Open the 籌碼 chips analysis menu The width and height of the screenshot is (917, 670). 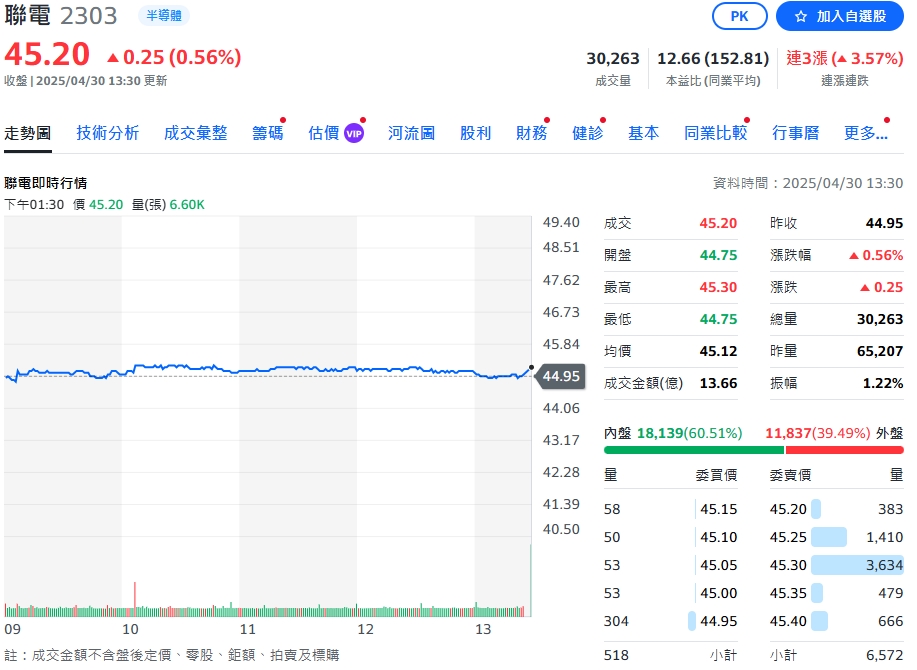267,132
